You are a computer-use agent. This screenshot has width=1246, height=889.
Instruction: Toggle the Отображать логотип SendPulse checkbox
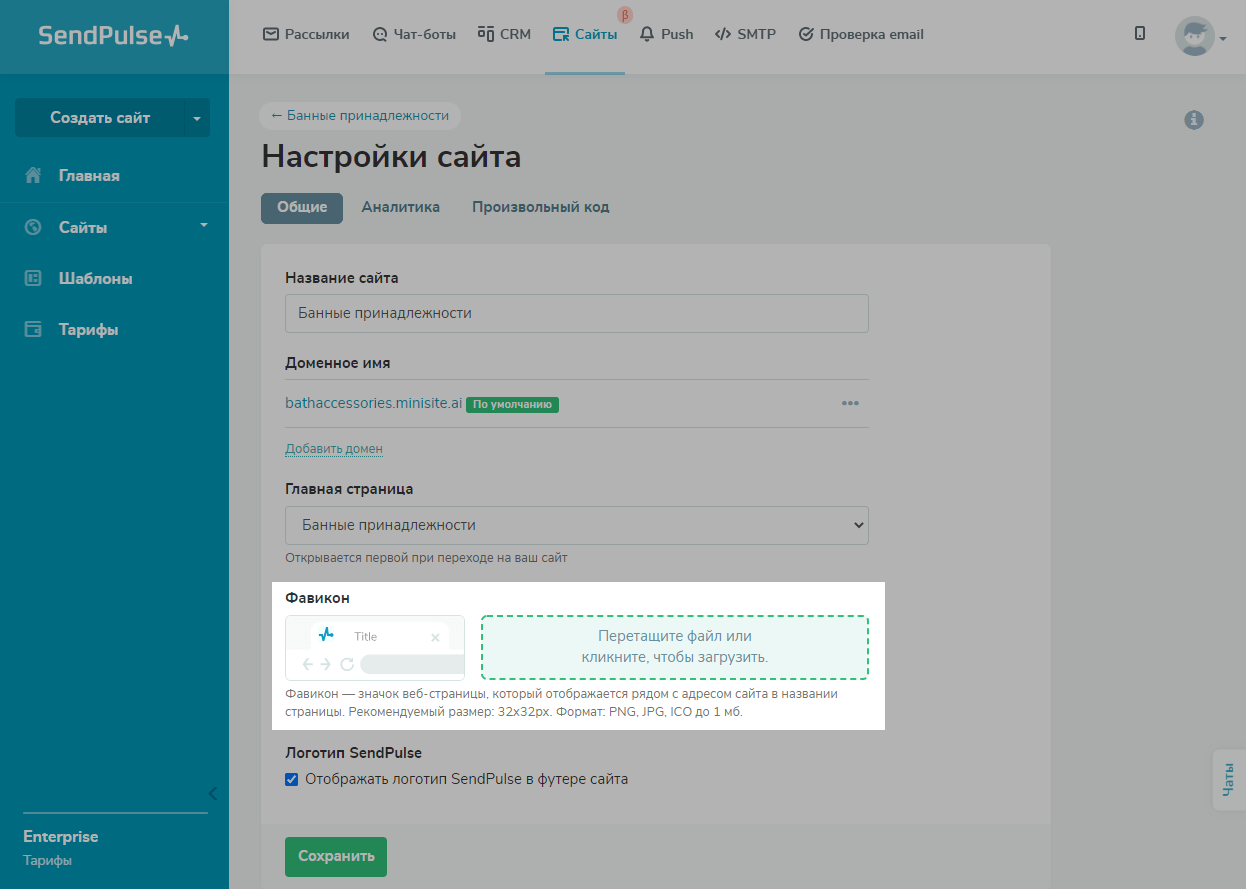[x=292, y=779]
